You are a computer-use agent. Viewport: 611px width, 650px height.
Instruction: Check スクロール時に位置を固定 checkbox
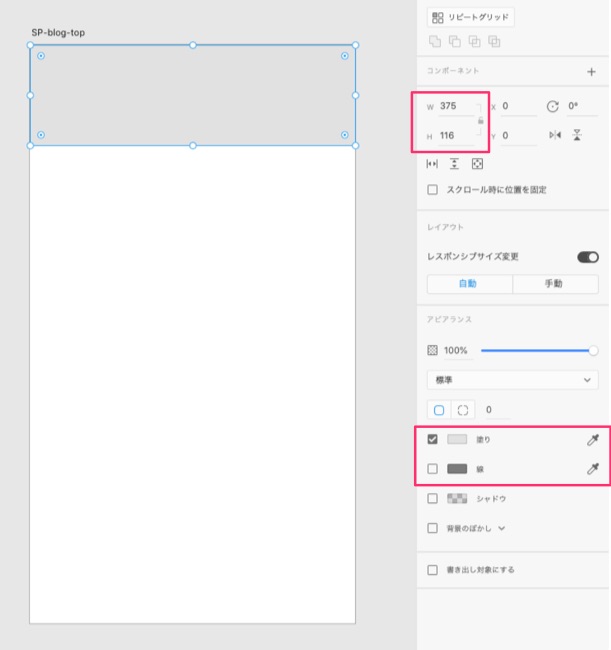click(433, 189)
